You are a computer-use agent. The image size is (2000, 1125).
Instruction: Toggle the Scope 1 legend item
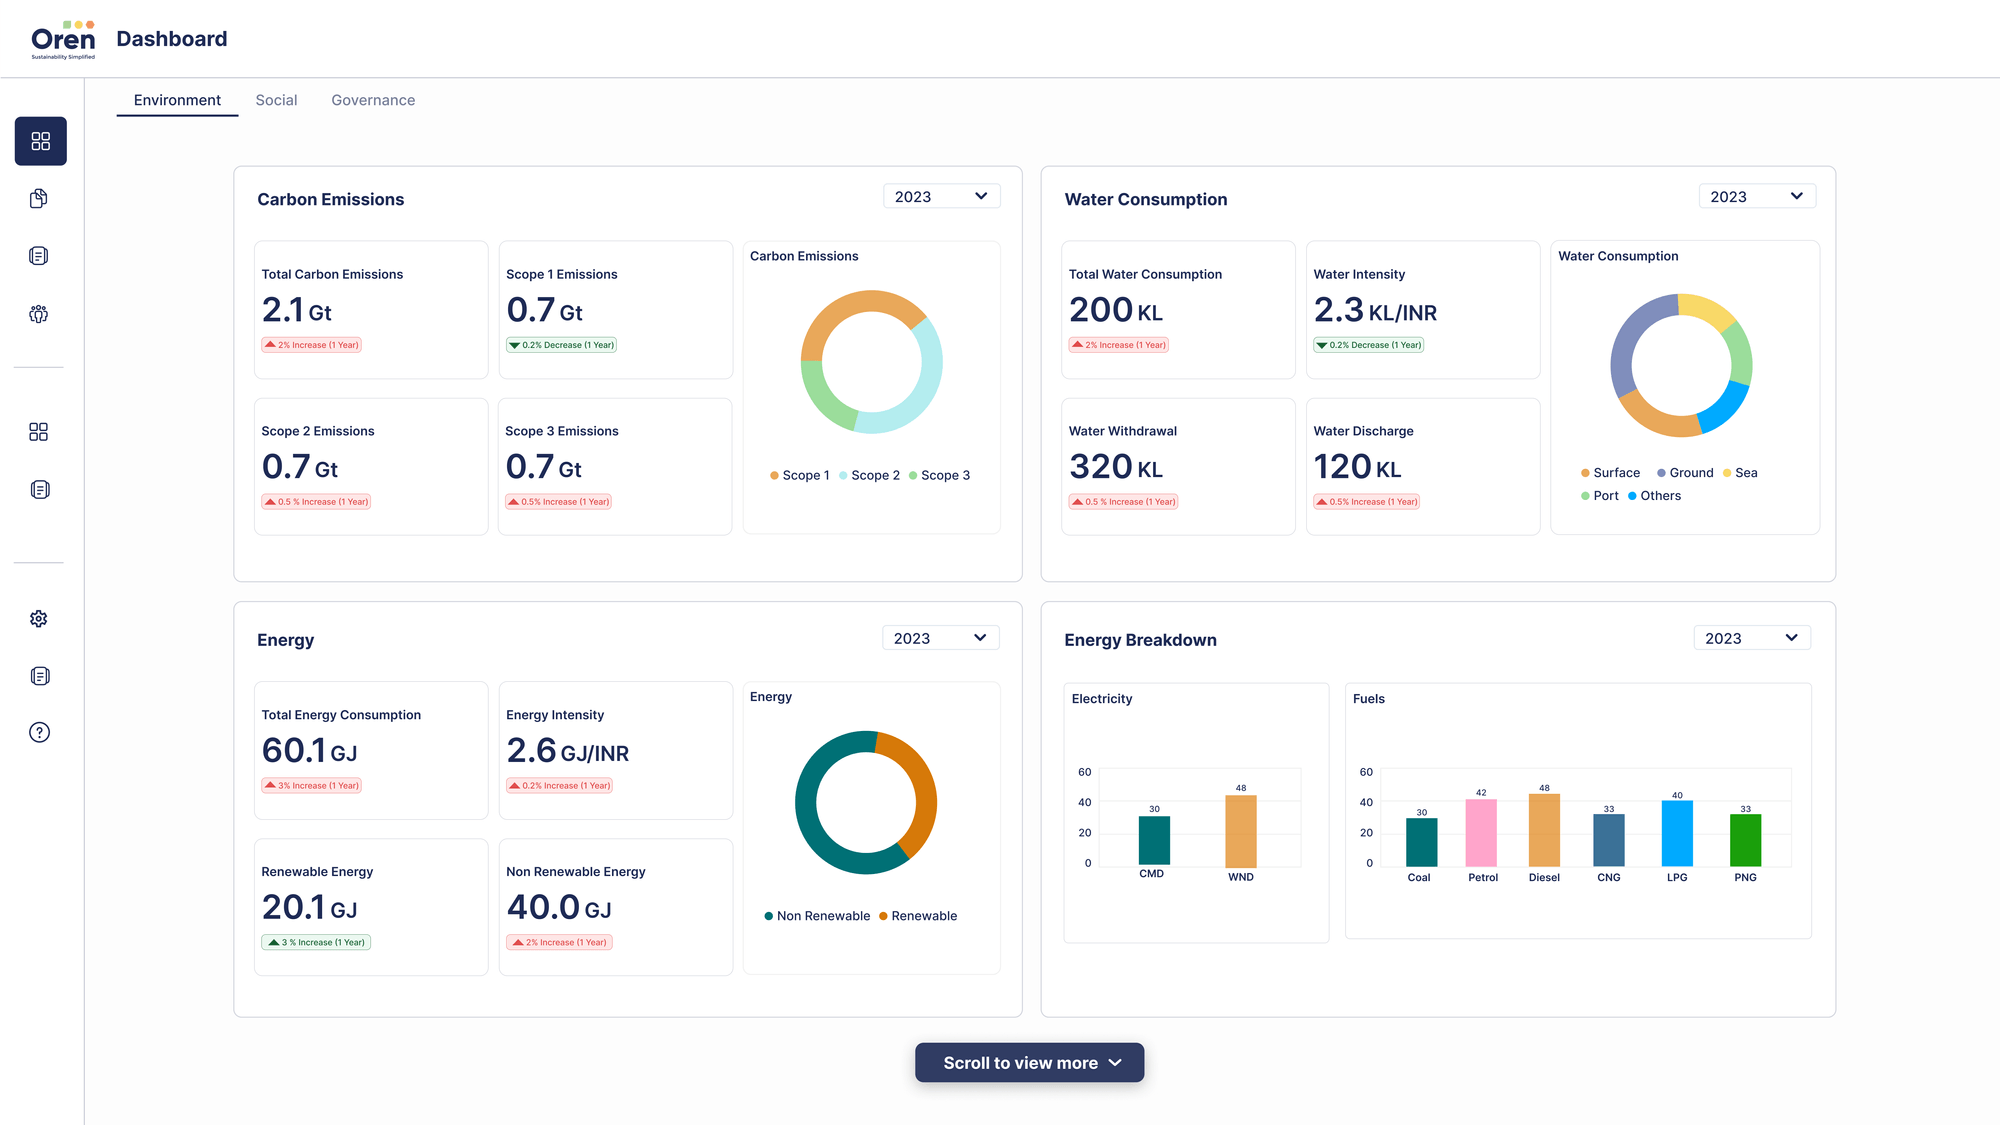(x=800, y=475)
